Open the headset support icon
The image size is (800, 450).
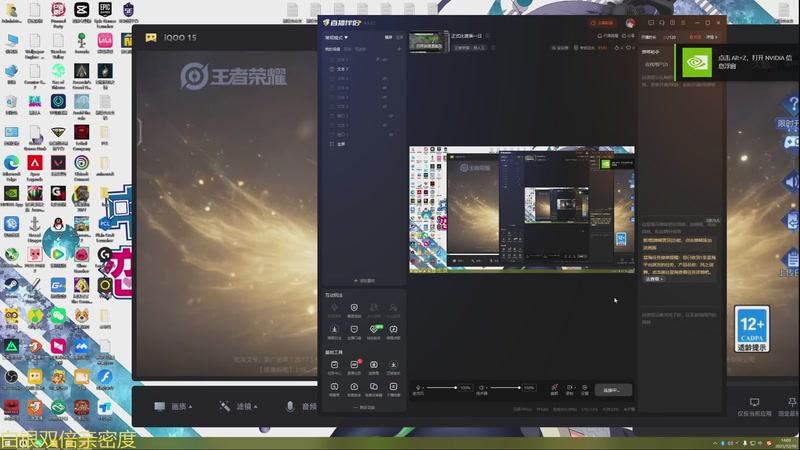662,23
